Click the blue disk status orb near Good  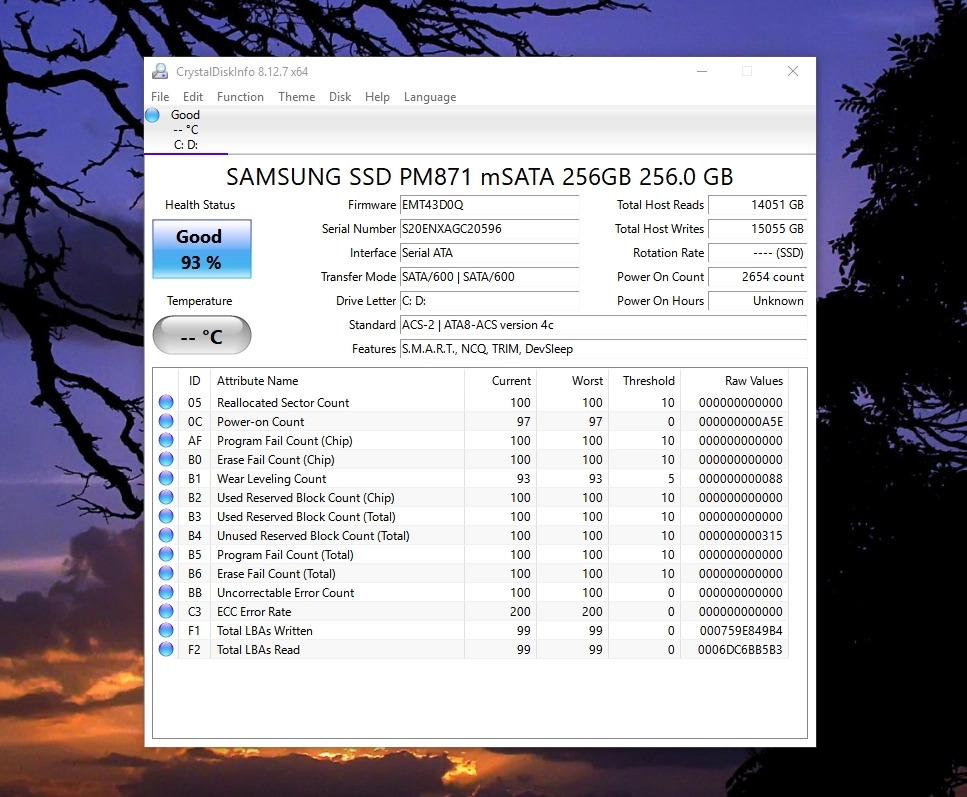coord(152,115)
